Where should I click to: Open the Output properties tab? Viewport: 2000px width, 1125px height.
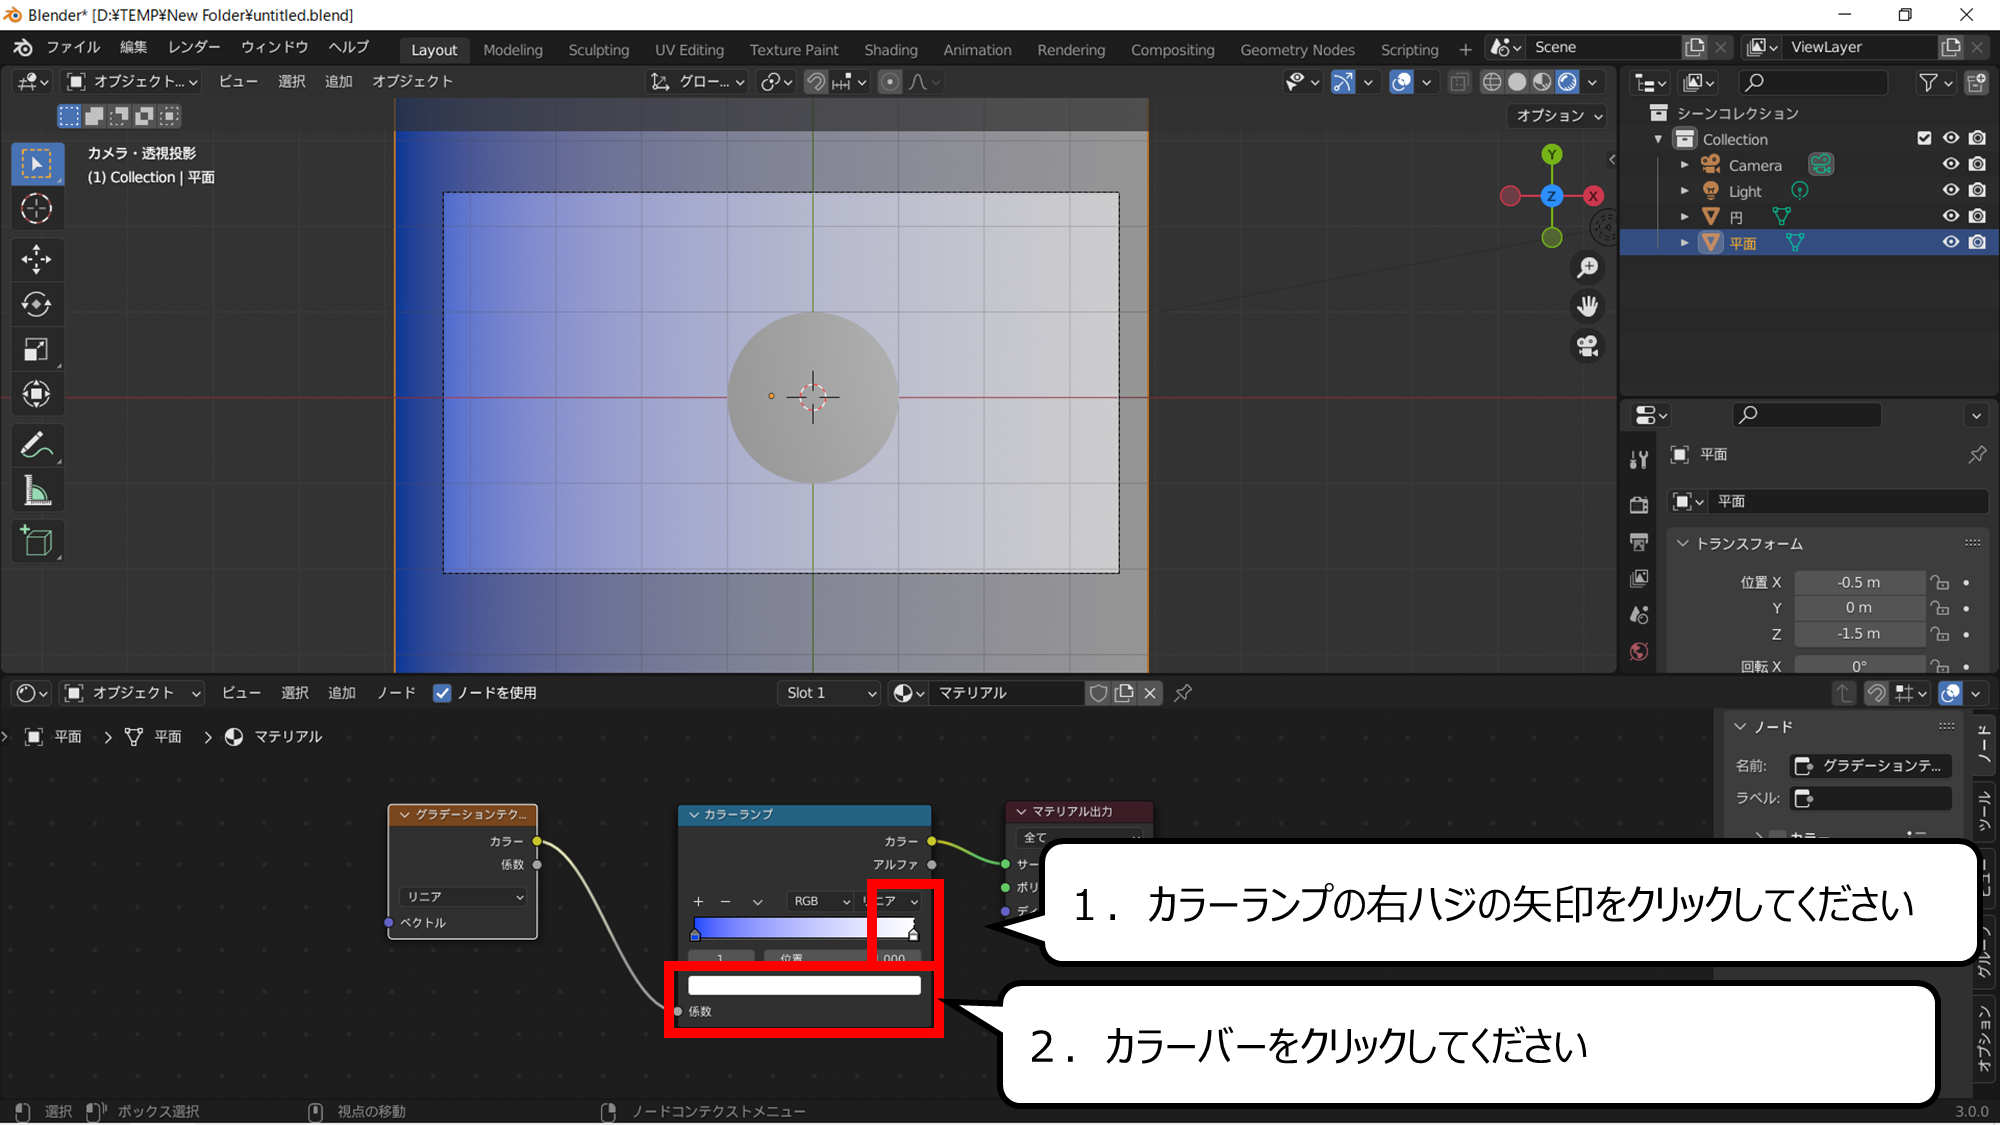click(x=1639, y=542)
